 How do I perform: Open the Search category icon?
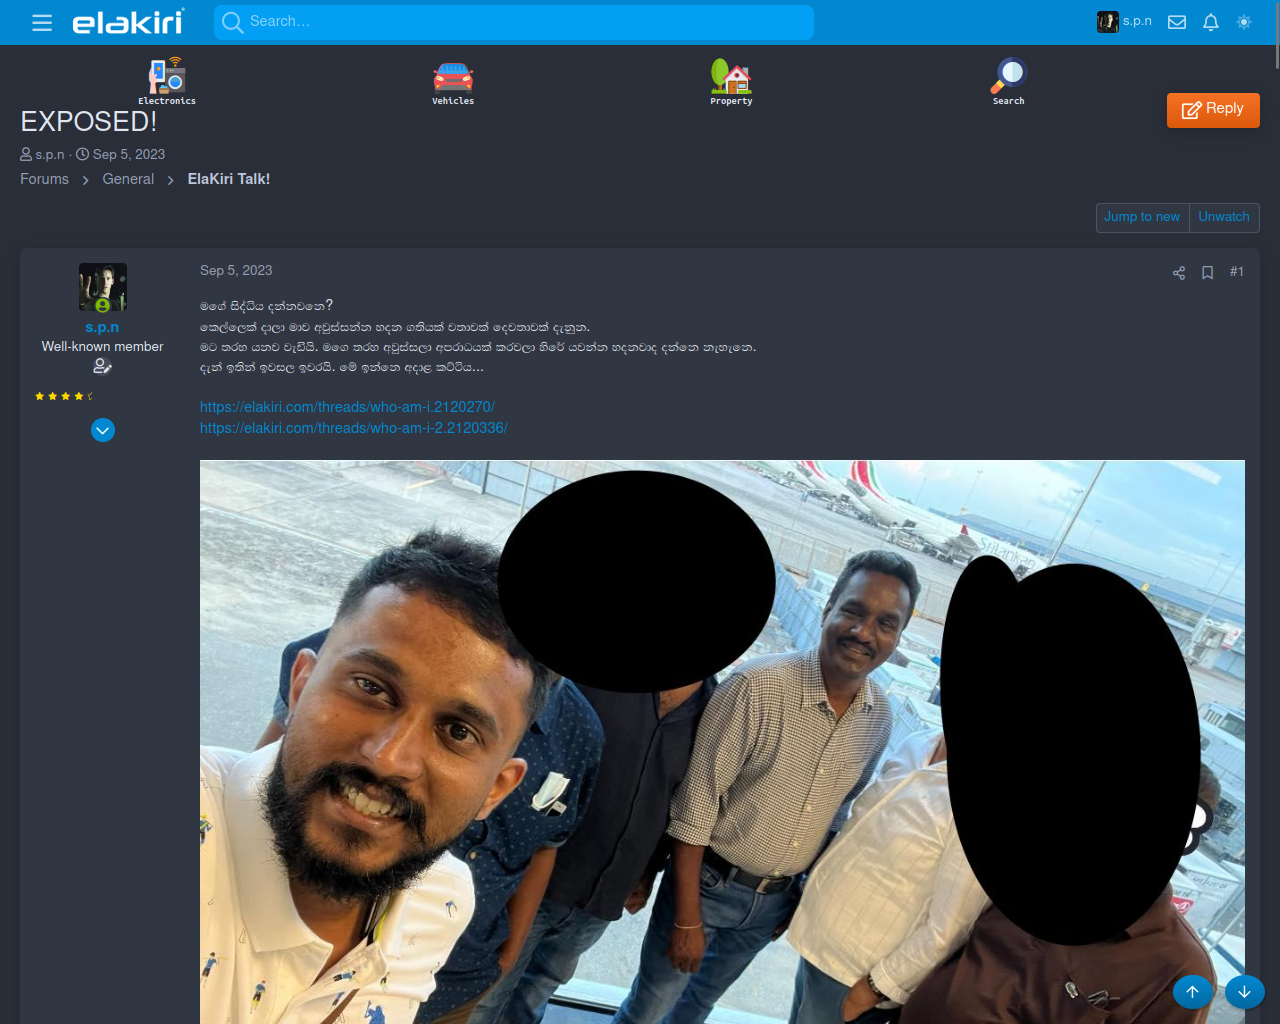coord(1008,81)
